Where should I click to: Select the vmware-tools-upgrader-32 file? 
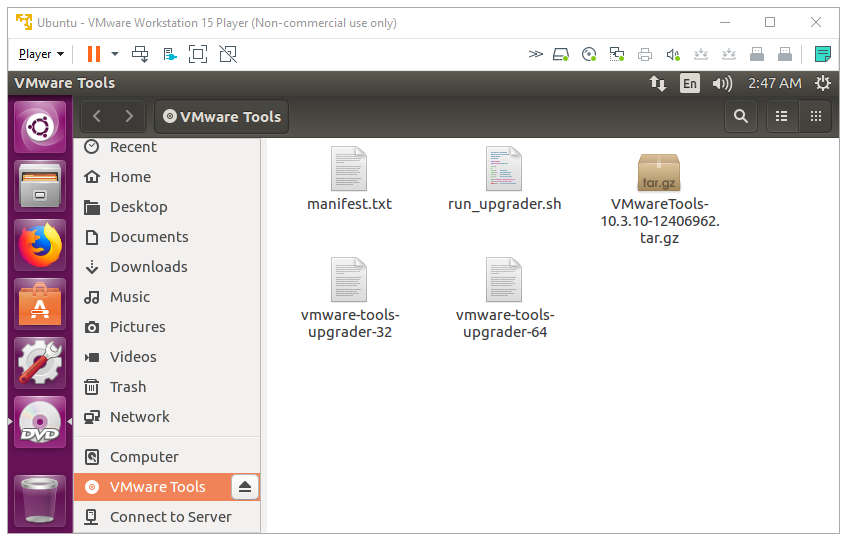pyautogui.click(x=349, y=299)
